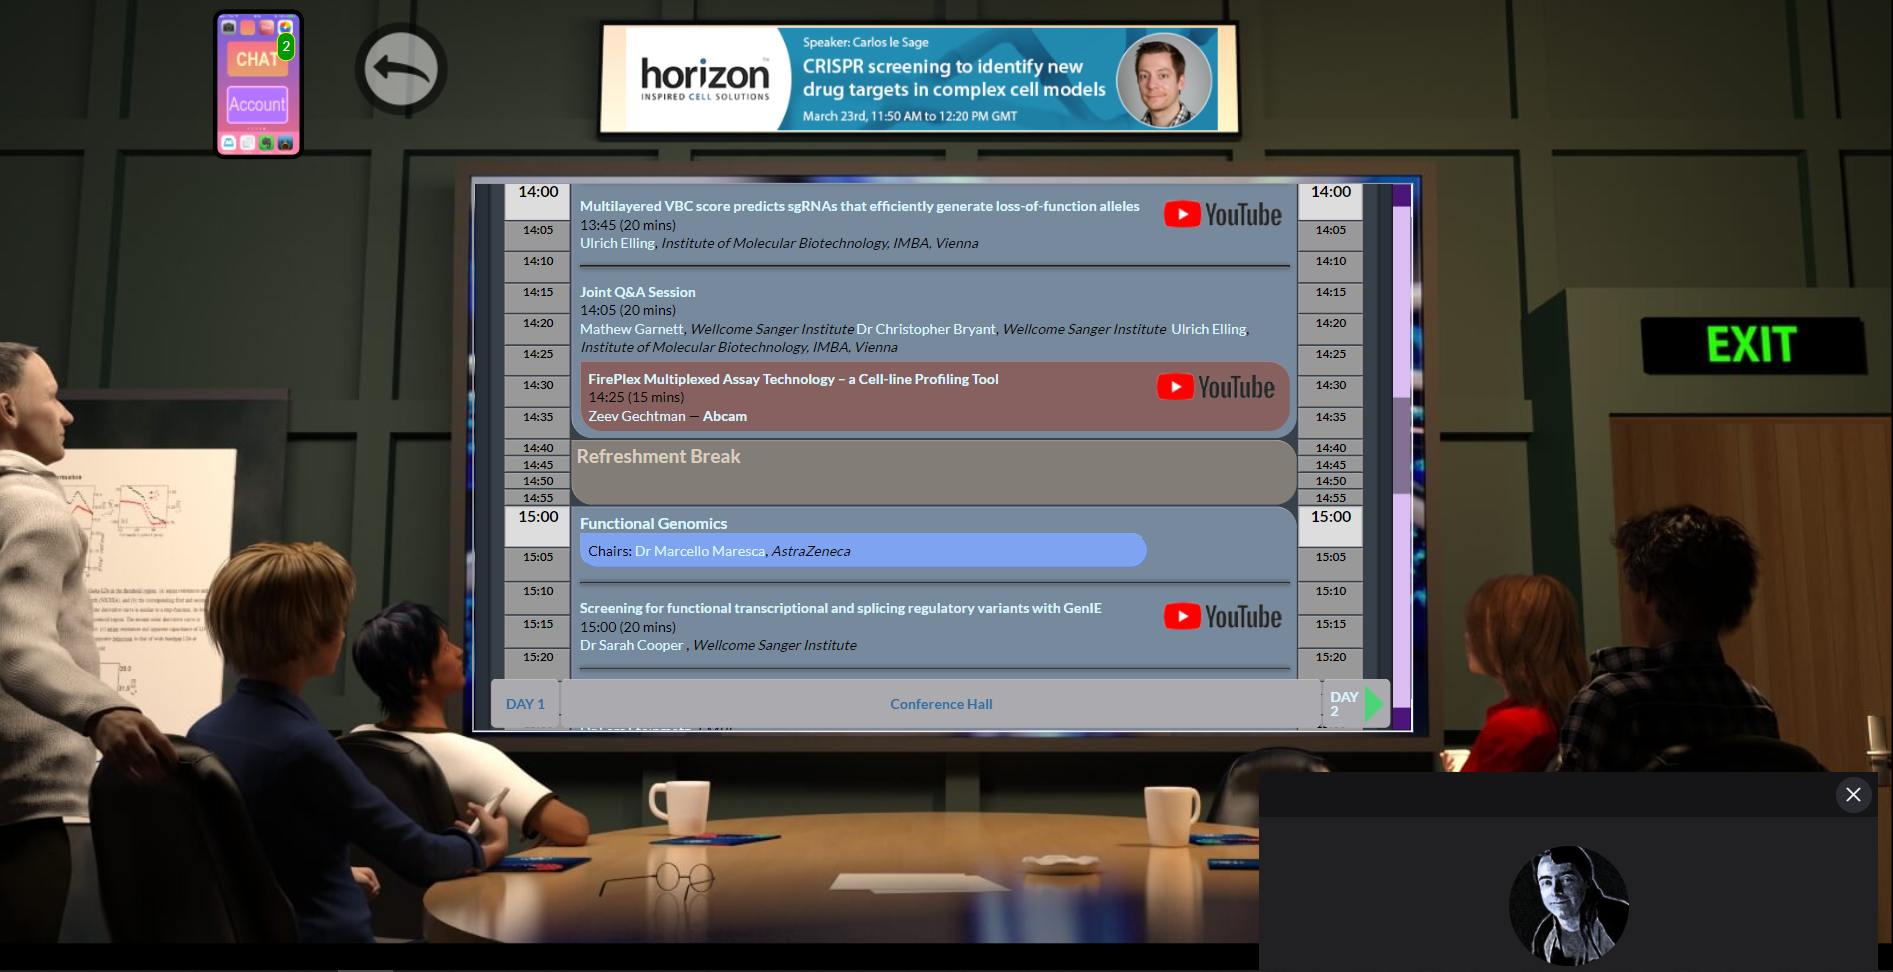
Task: Select the Joint Q&A Session title
Action: coord(637,292)
